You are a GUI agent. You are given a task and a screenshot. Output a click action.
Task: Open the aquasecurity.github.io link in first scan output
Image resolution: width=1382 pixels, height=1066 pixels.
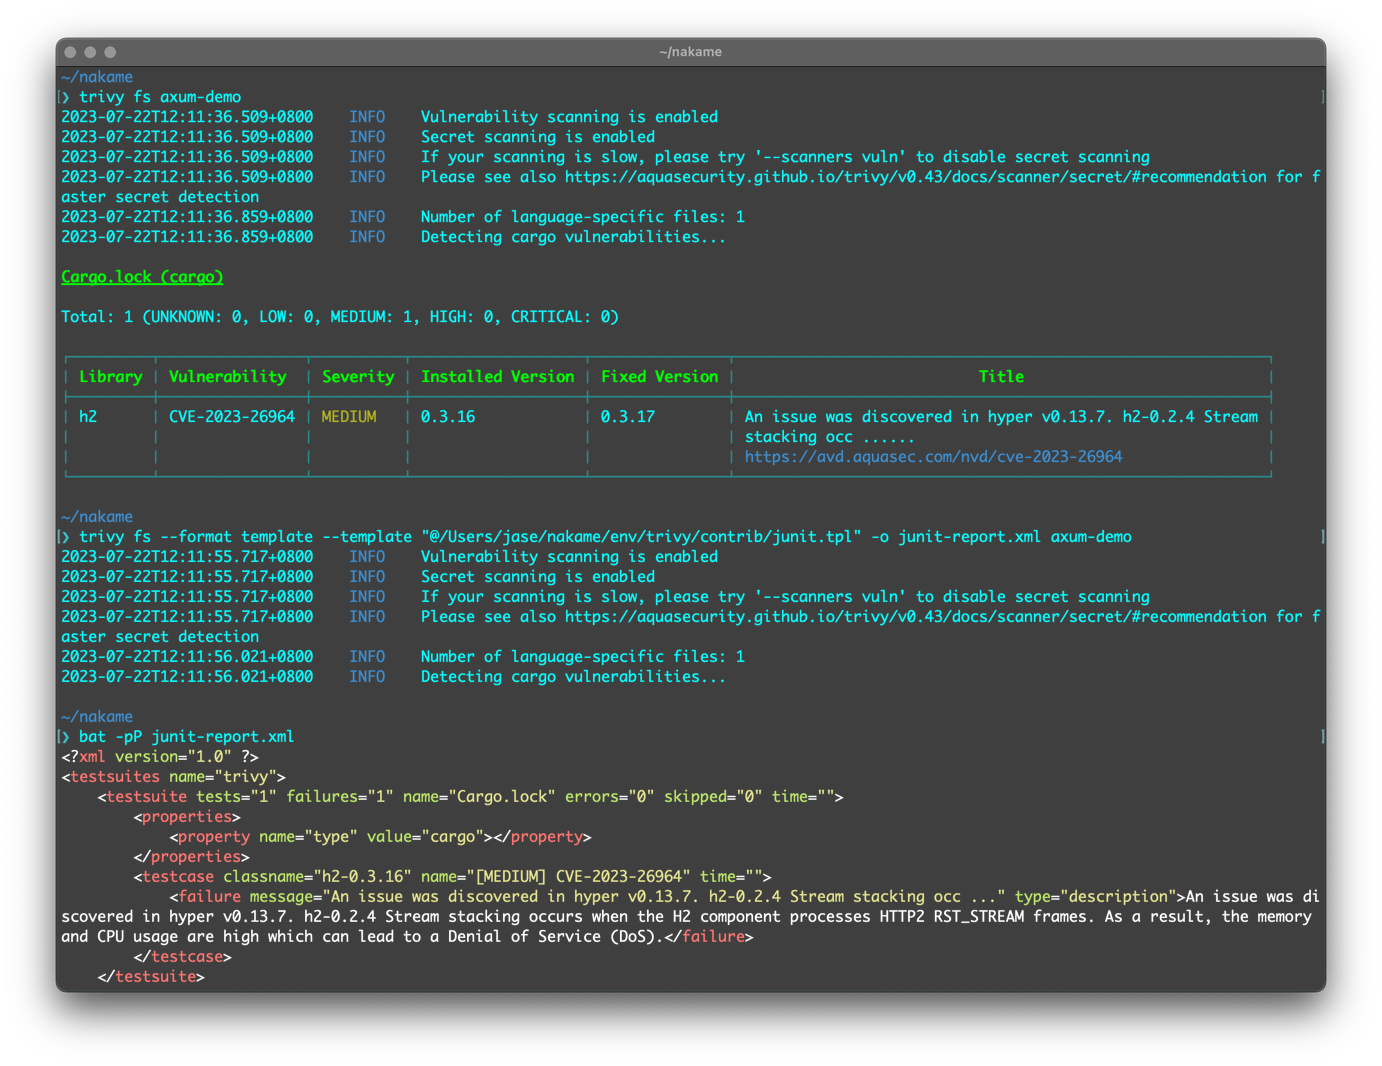(915, 177)
